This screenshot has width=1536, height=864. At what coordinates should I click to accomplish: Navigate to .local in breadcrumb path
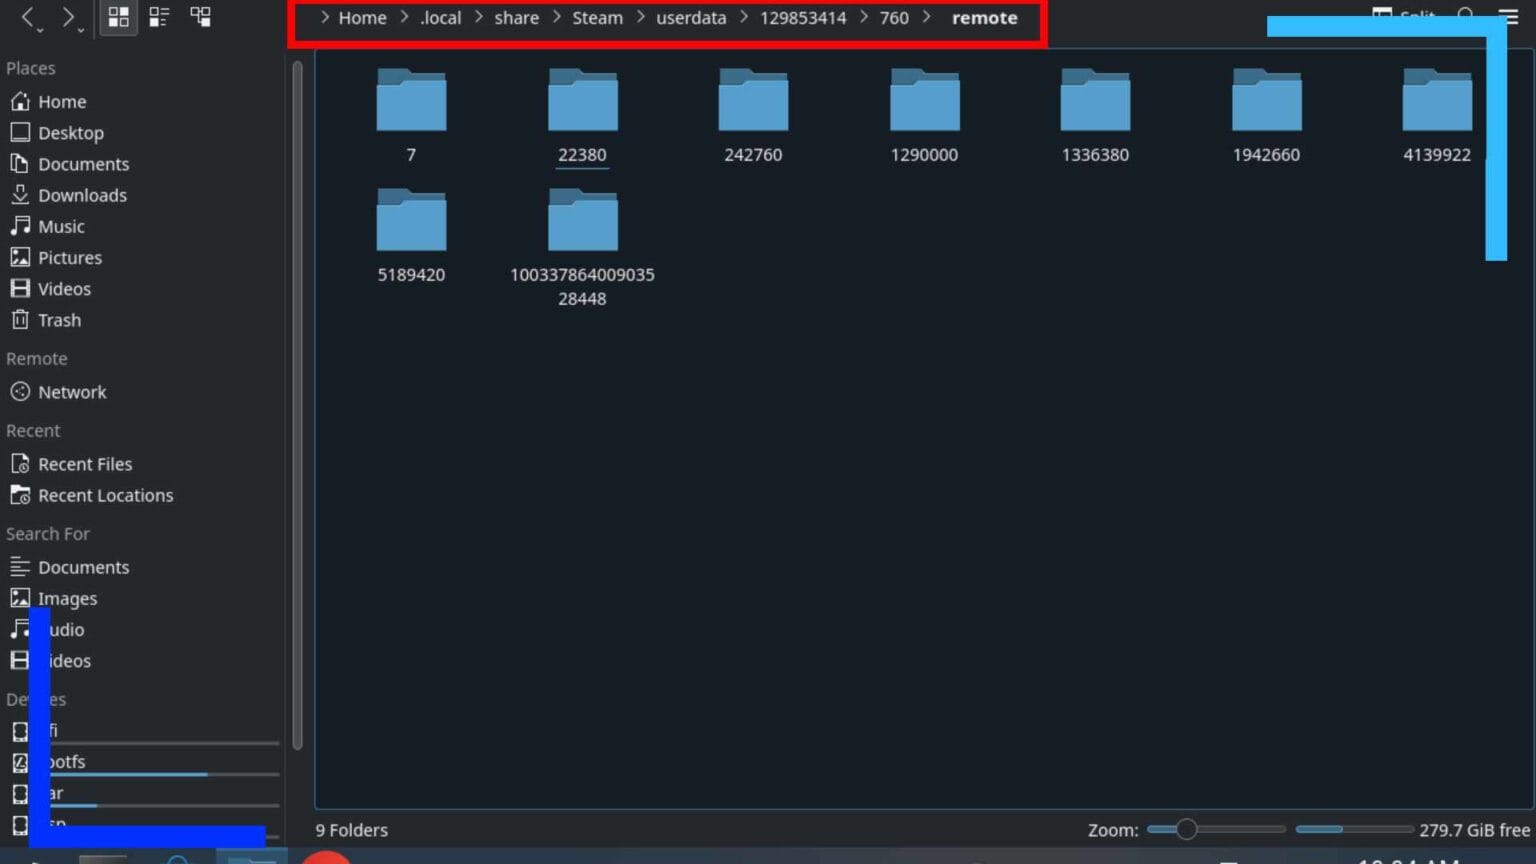[x=440, y=18]
